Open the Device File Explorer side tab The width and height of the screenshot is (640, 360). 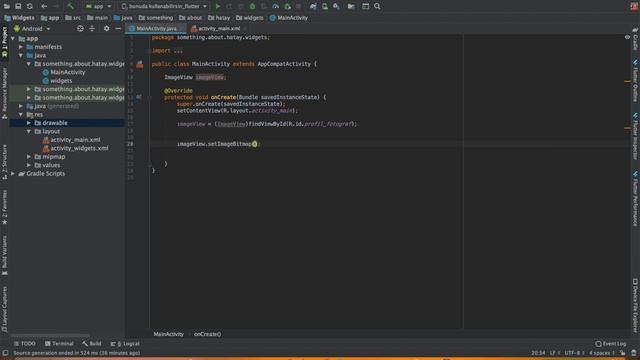[636, 305]
